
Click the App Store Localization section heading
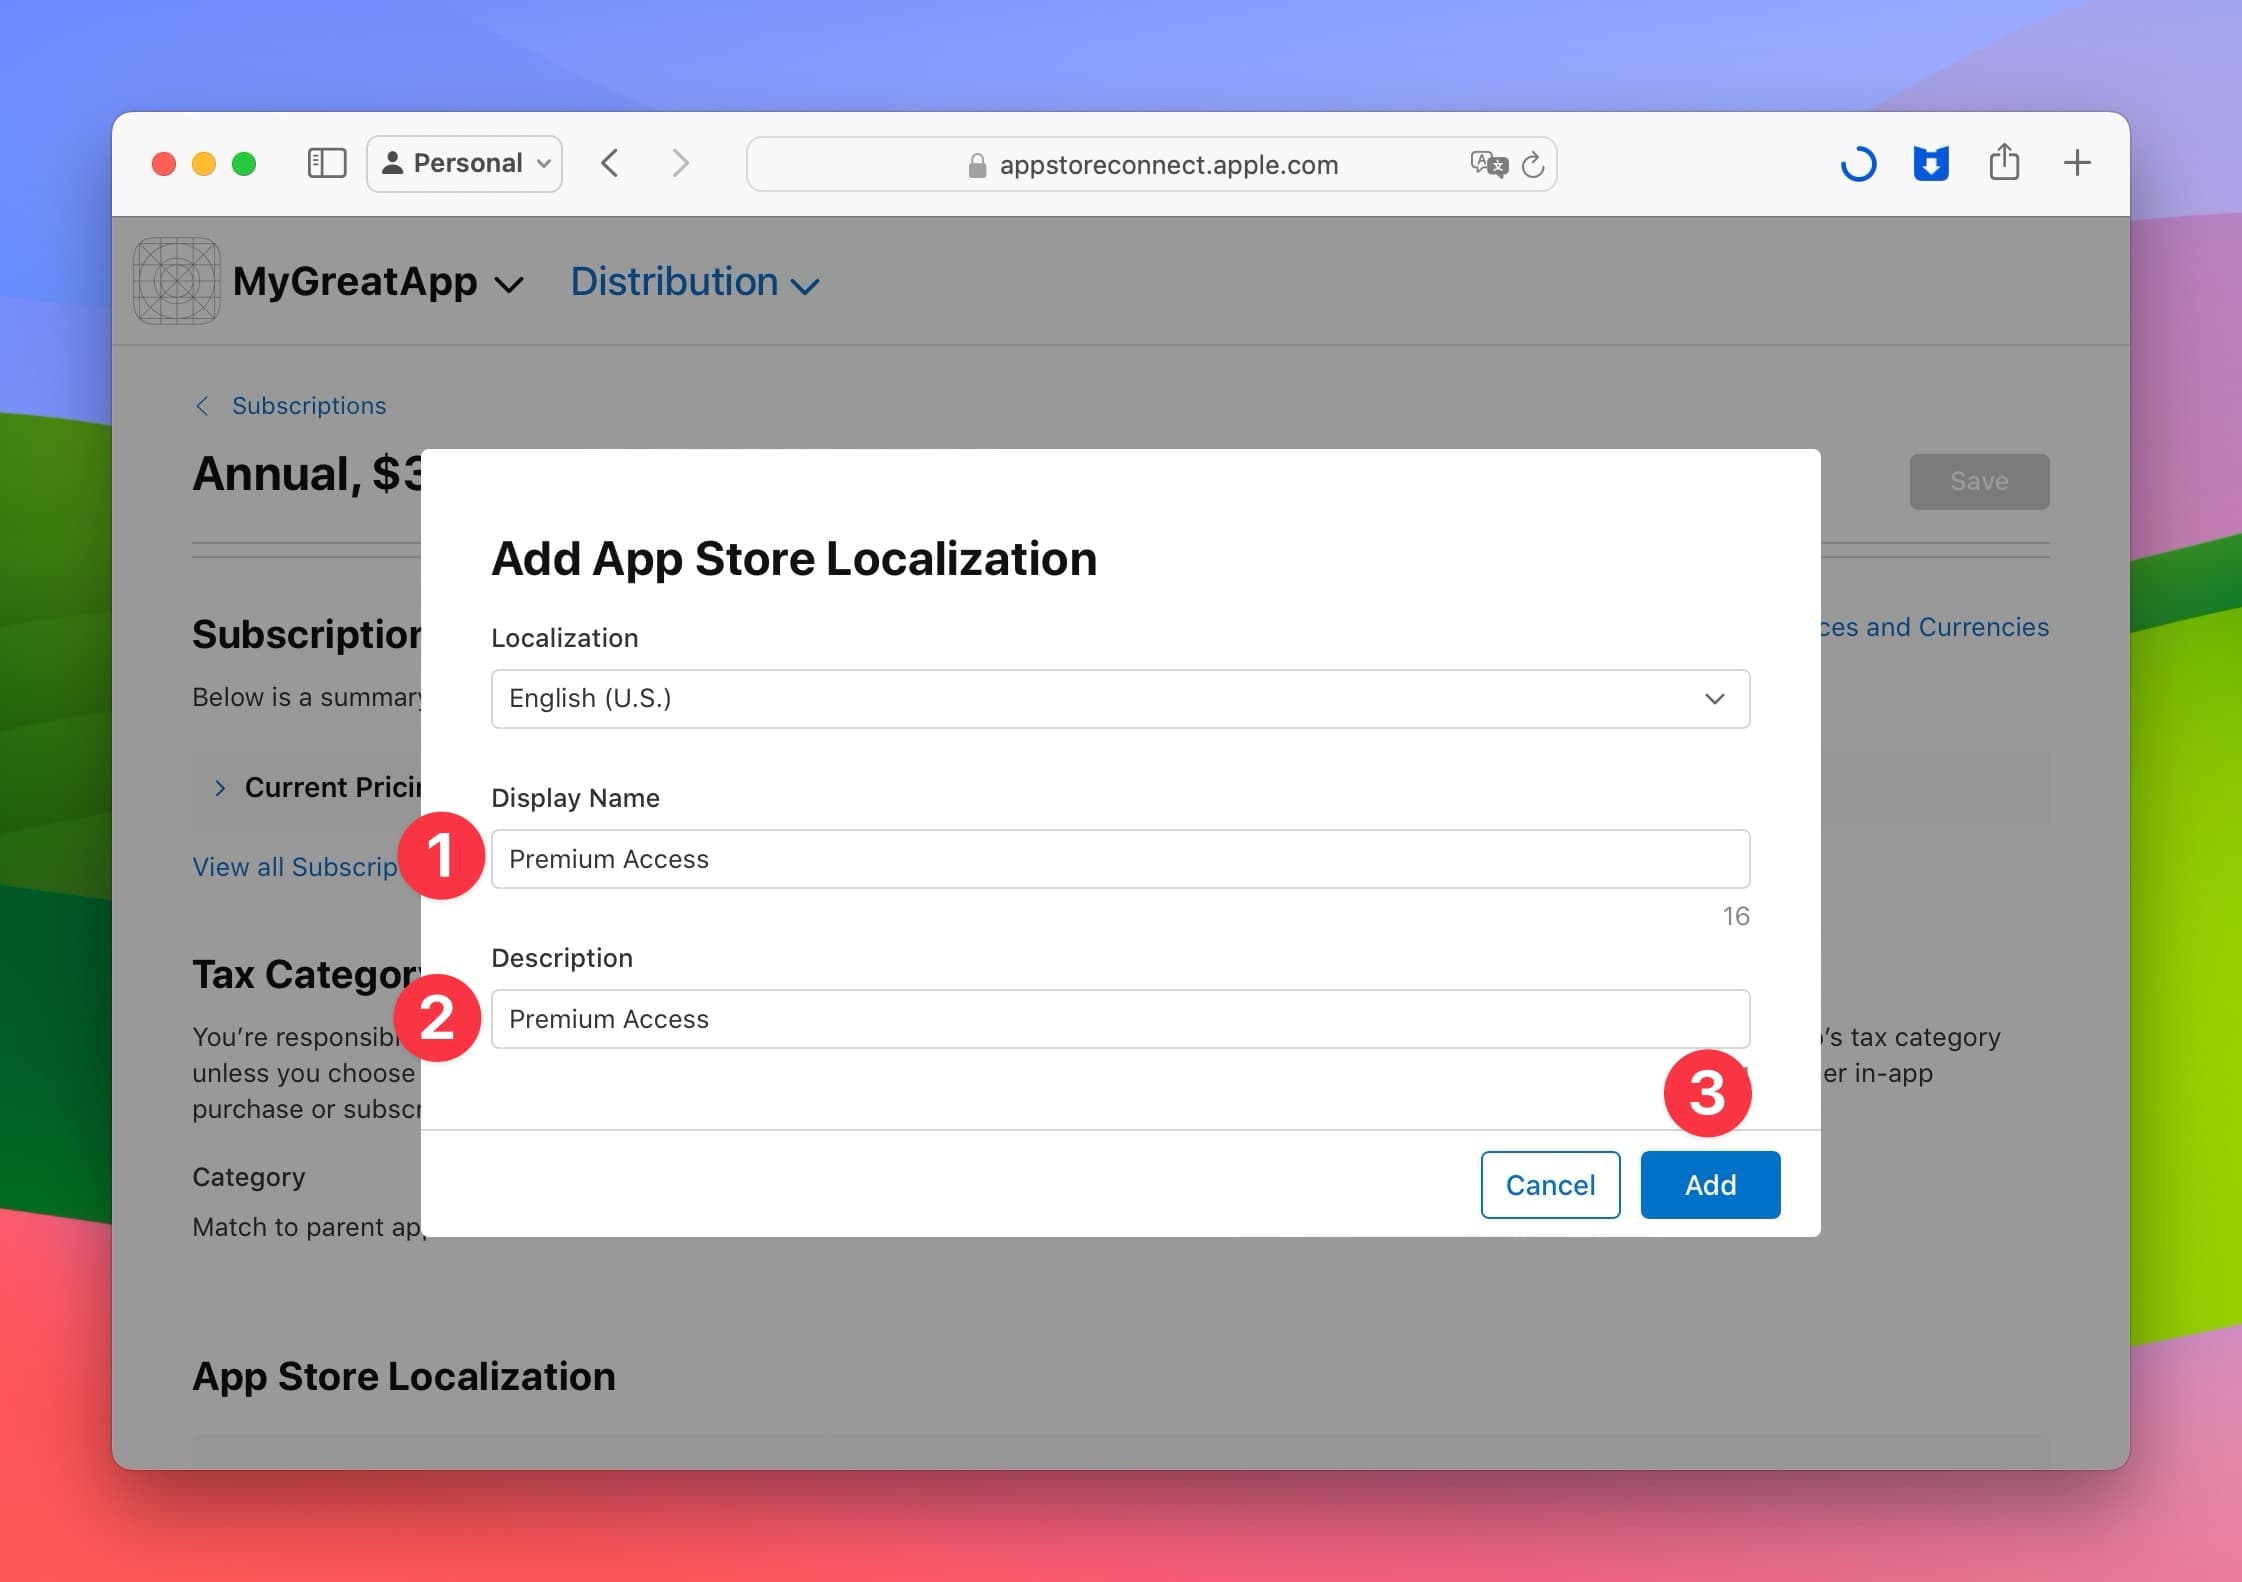tap(404, 1377)
